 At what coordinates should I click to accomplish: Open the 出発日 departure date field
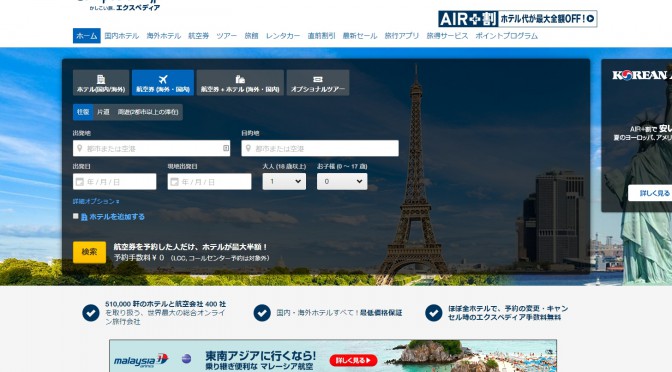(114, 182)
